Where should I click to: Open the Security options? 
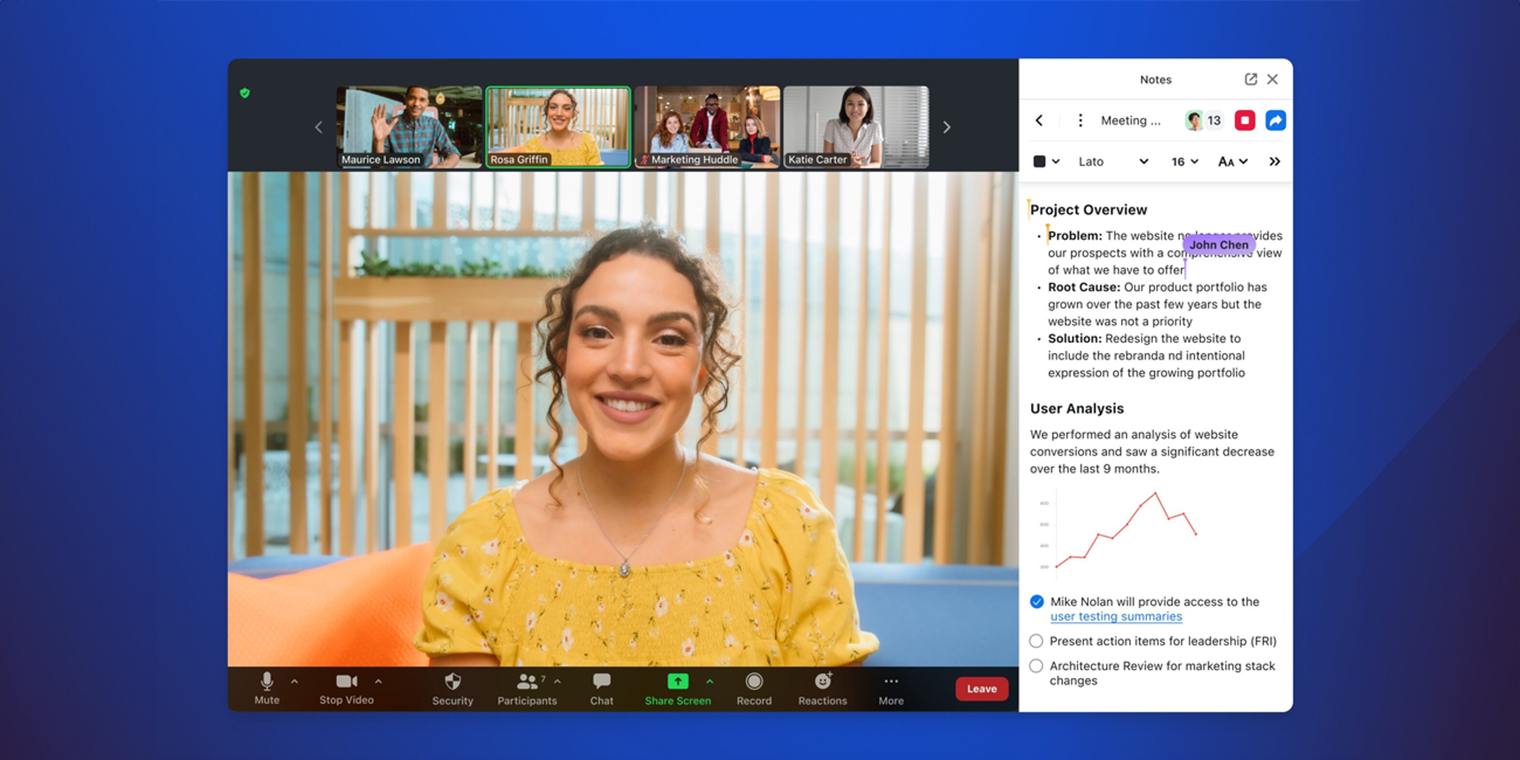pos(452,688)
